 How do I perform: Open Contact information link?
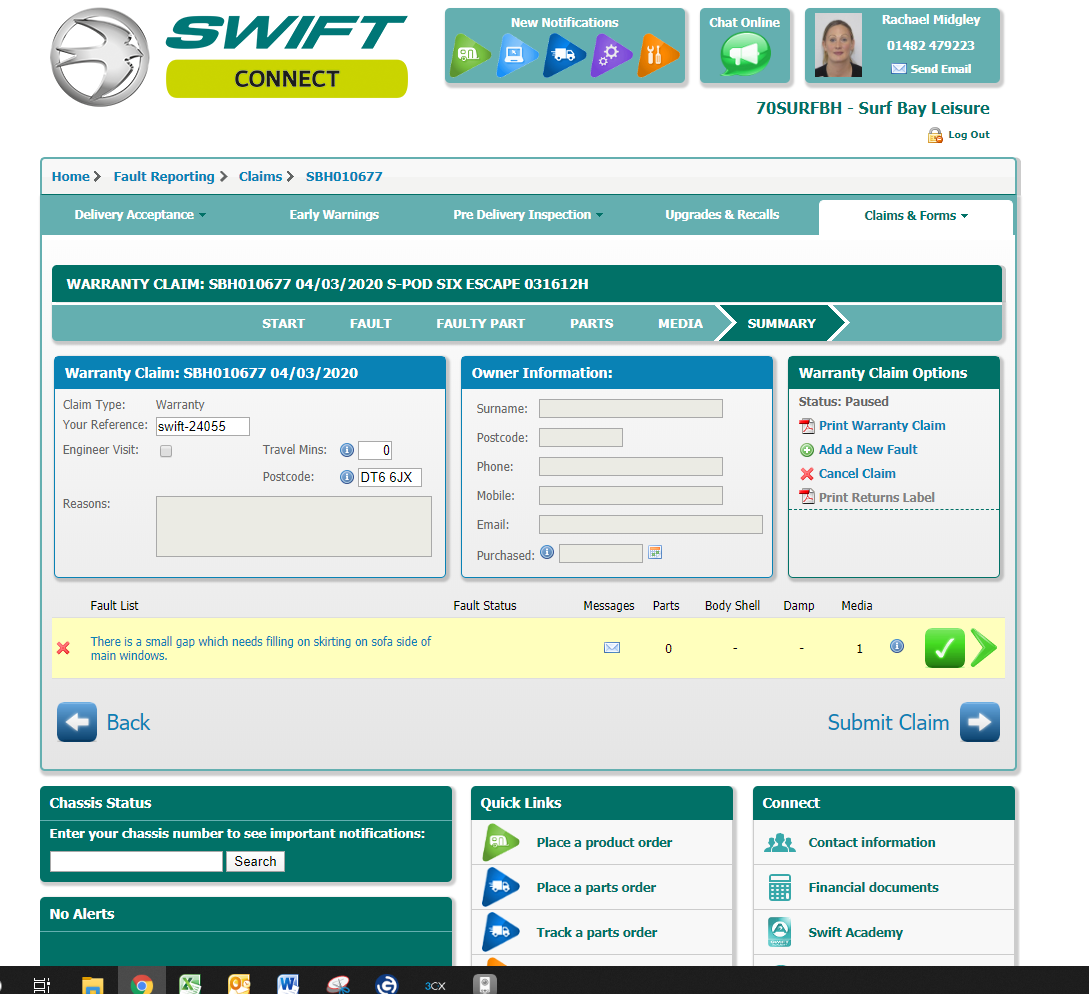872,843
